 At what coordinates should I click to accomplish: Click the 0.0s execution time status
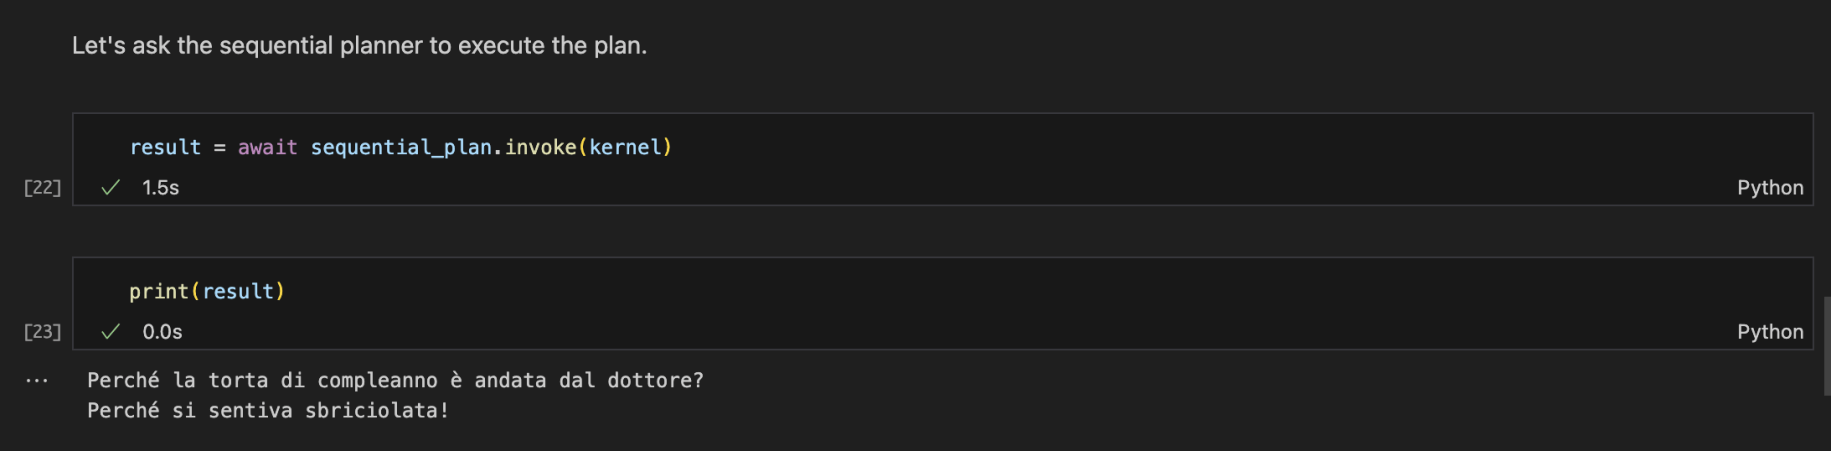click(x=162, y=332)
